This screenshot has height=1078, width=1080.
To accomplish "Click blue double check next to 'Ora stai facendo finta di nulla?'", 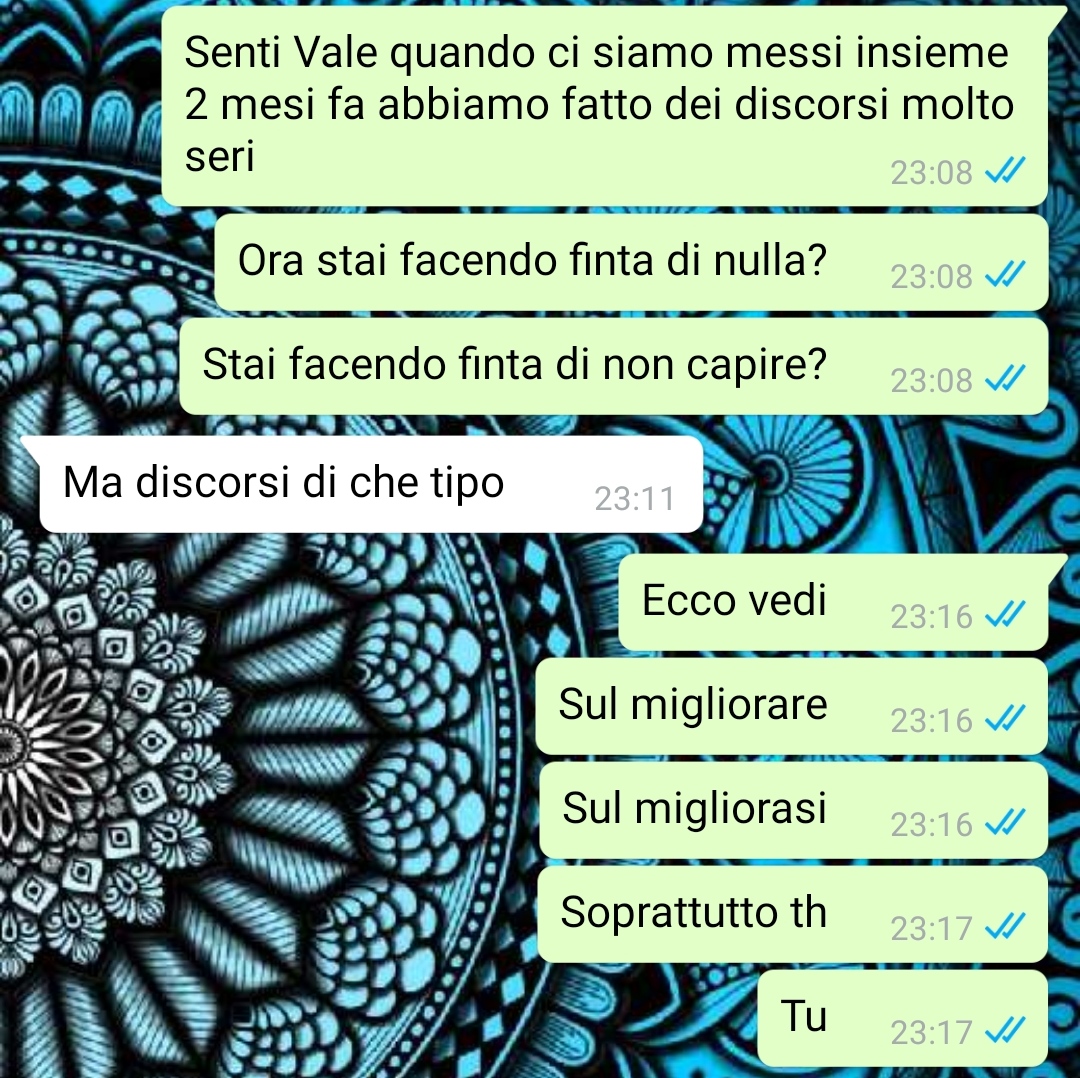I will 1005,274.
